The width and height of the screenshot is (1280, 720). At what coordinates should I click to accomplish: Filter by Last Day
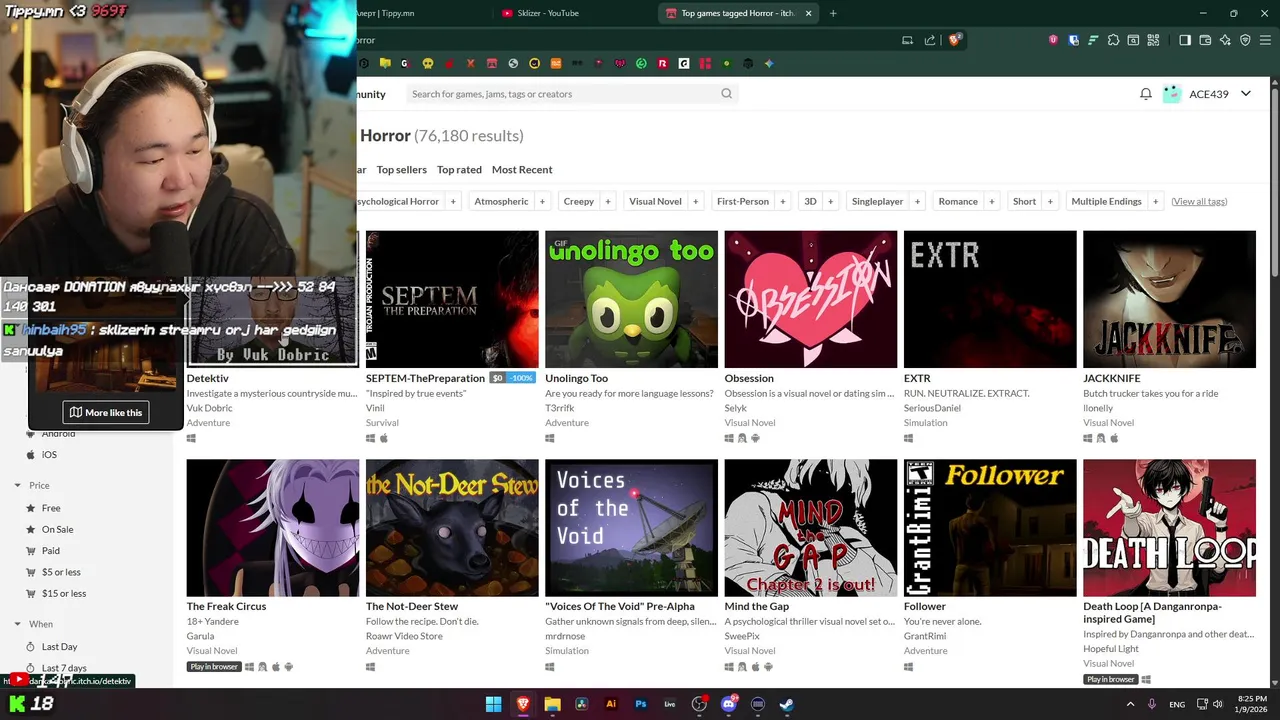(x=59, y=647)
